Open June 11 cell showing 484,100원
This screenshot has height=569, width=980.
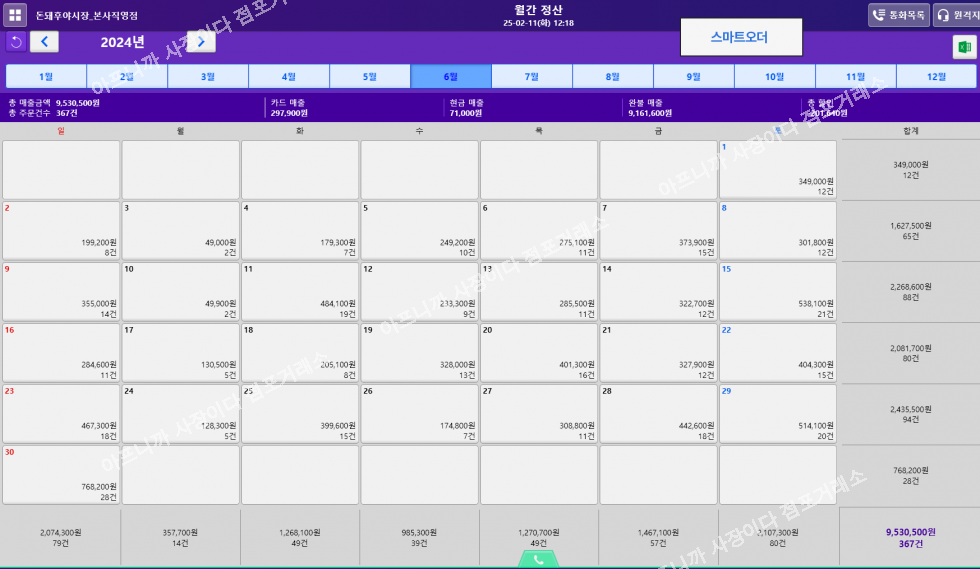299,291
